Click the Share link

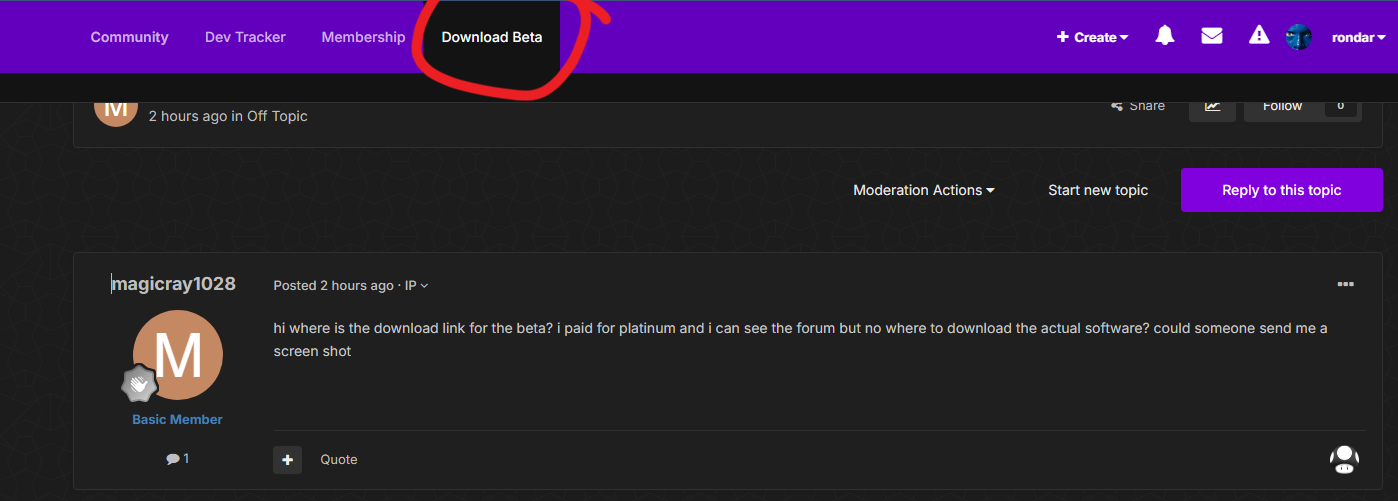(x=1138, y=105)
